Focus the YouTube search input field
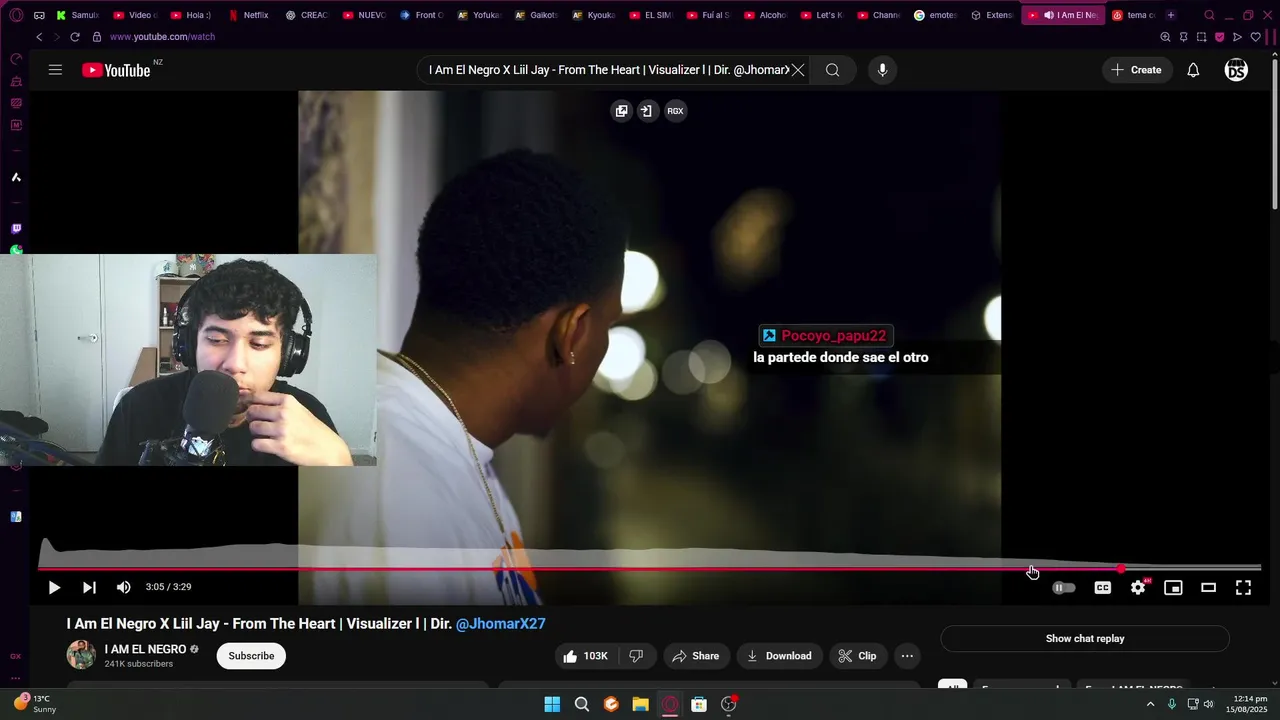1280x720 pixels. point(608,70)
